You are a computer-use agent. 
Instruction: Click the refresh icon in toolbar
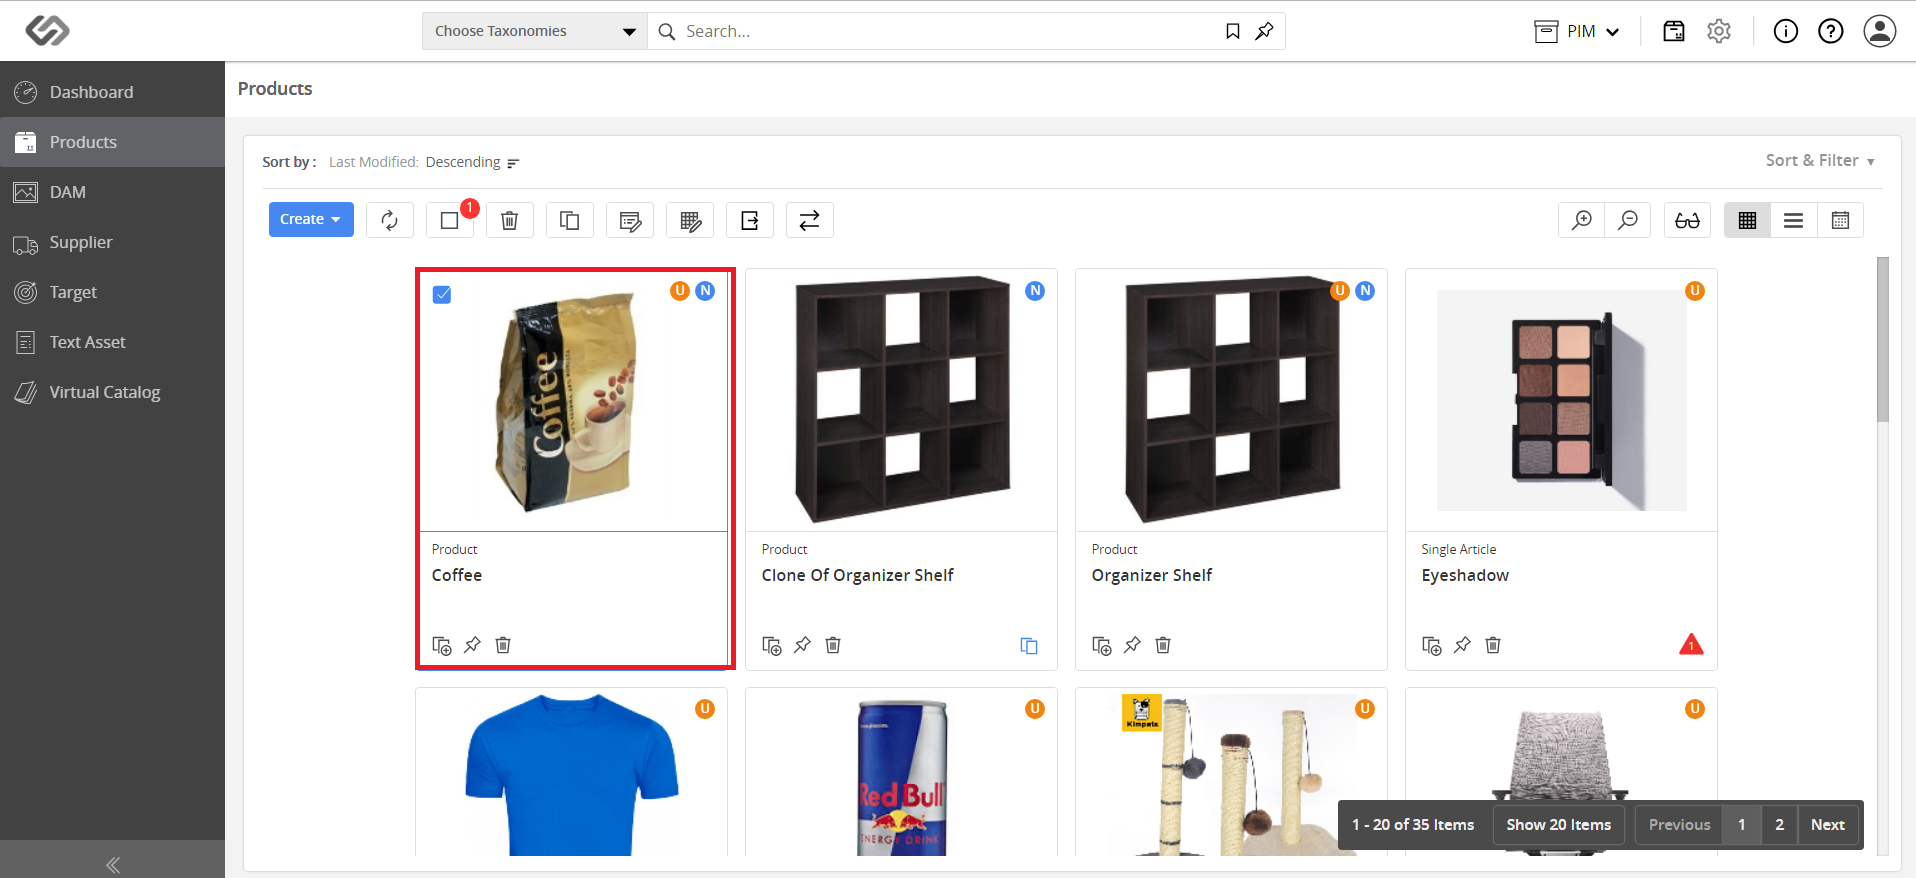pos(390,220)
